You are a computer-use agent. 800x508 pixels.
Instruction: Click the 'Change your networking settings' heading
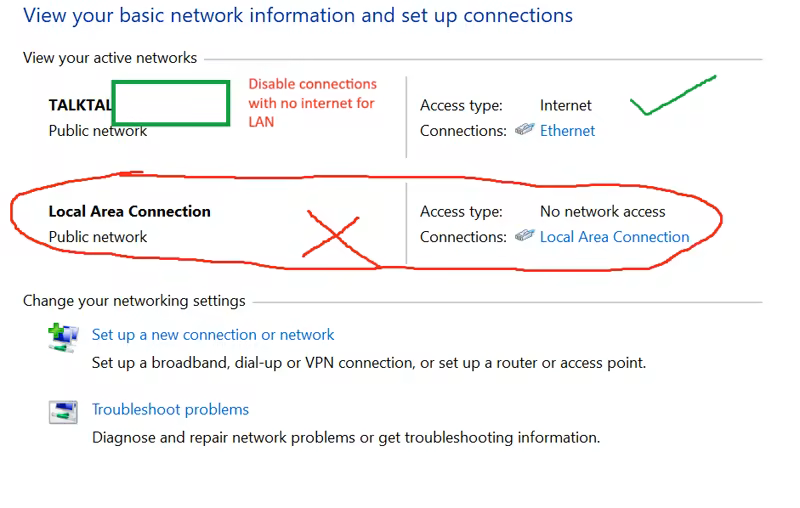(134, 300)
